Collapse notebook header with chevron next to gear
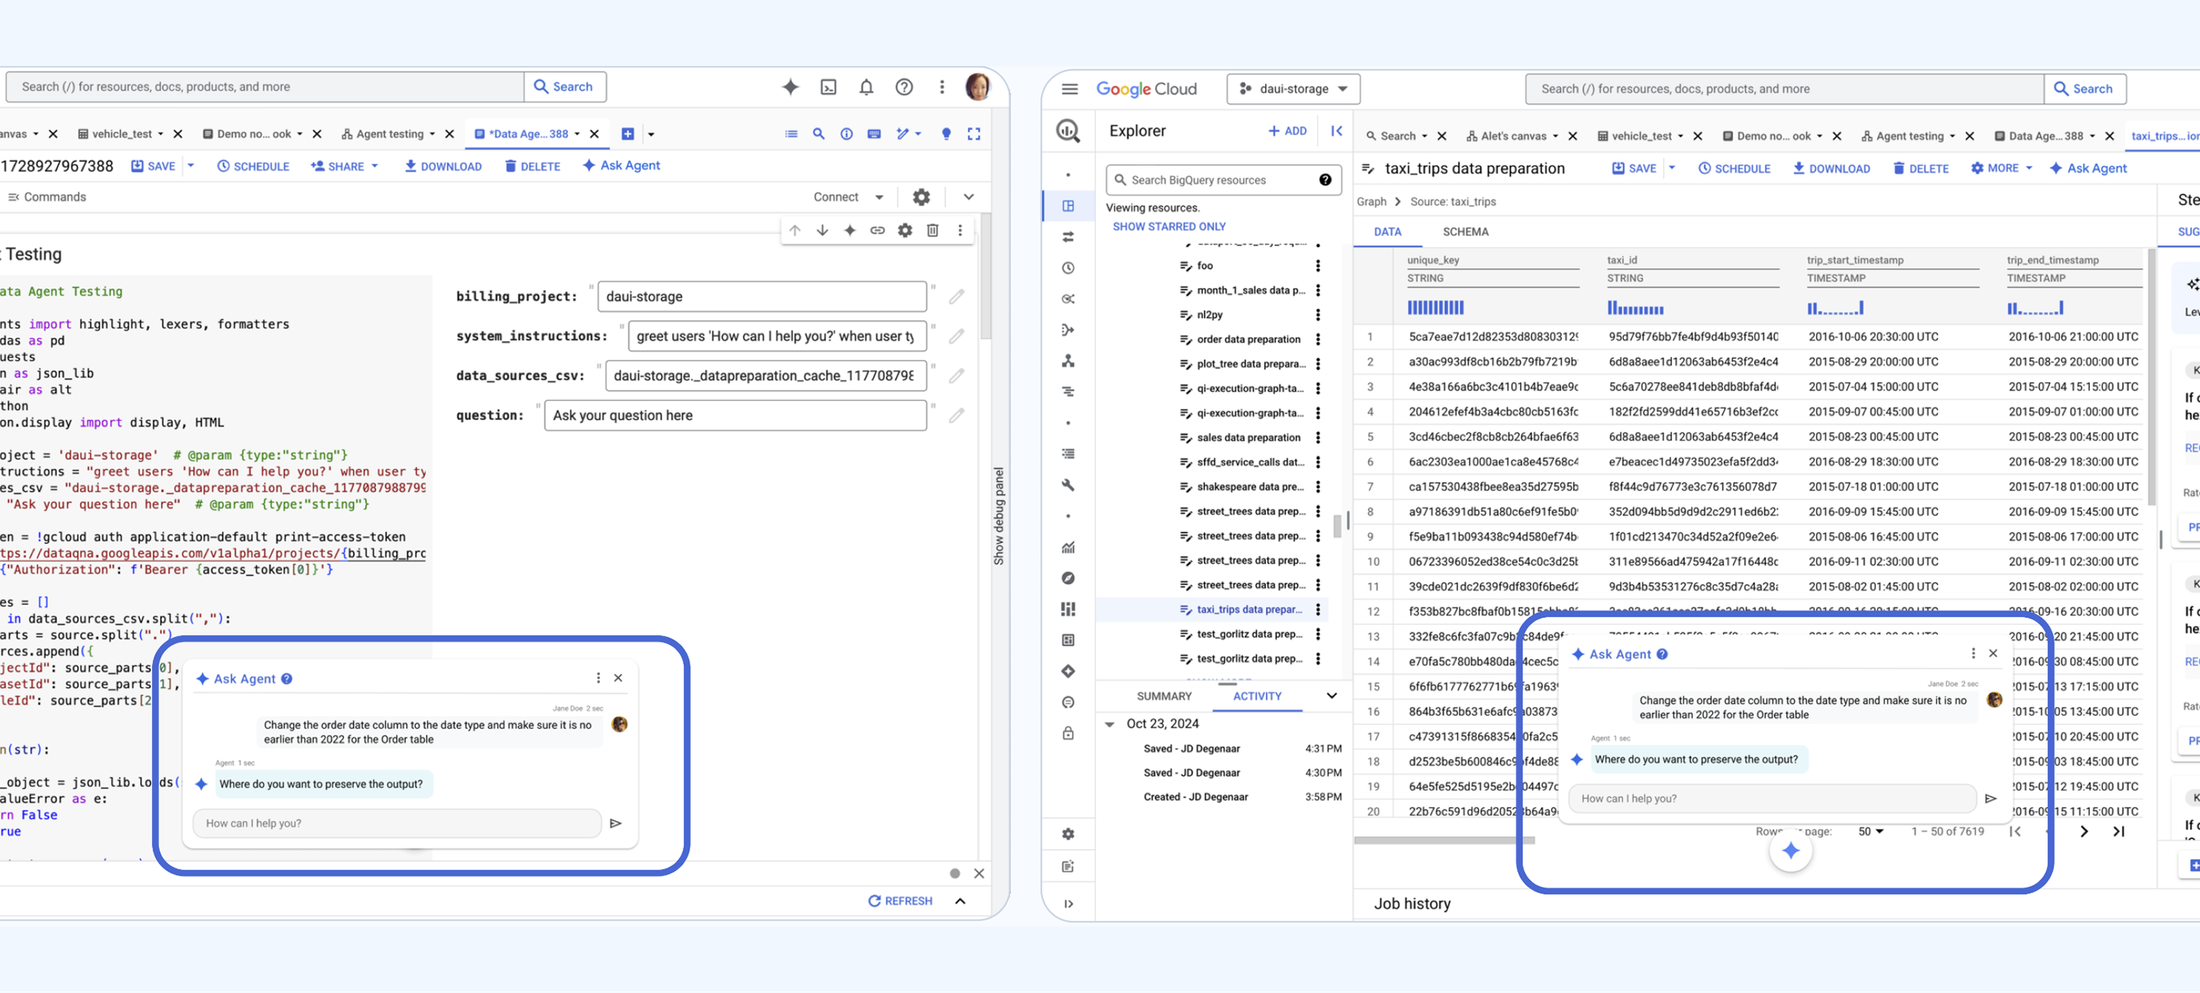This screenshot has width=2200, height=993. point(968,197)
